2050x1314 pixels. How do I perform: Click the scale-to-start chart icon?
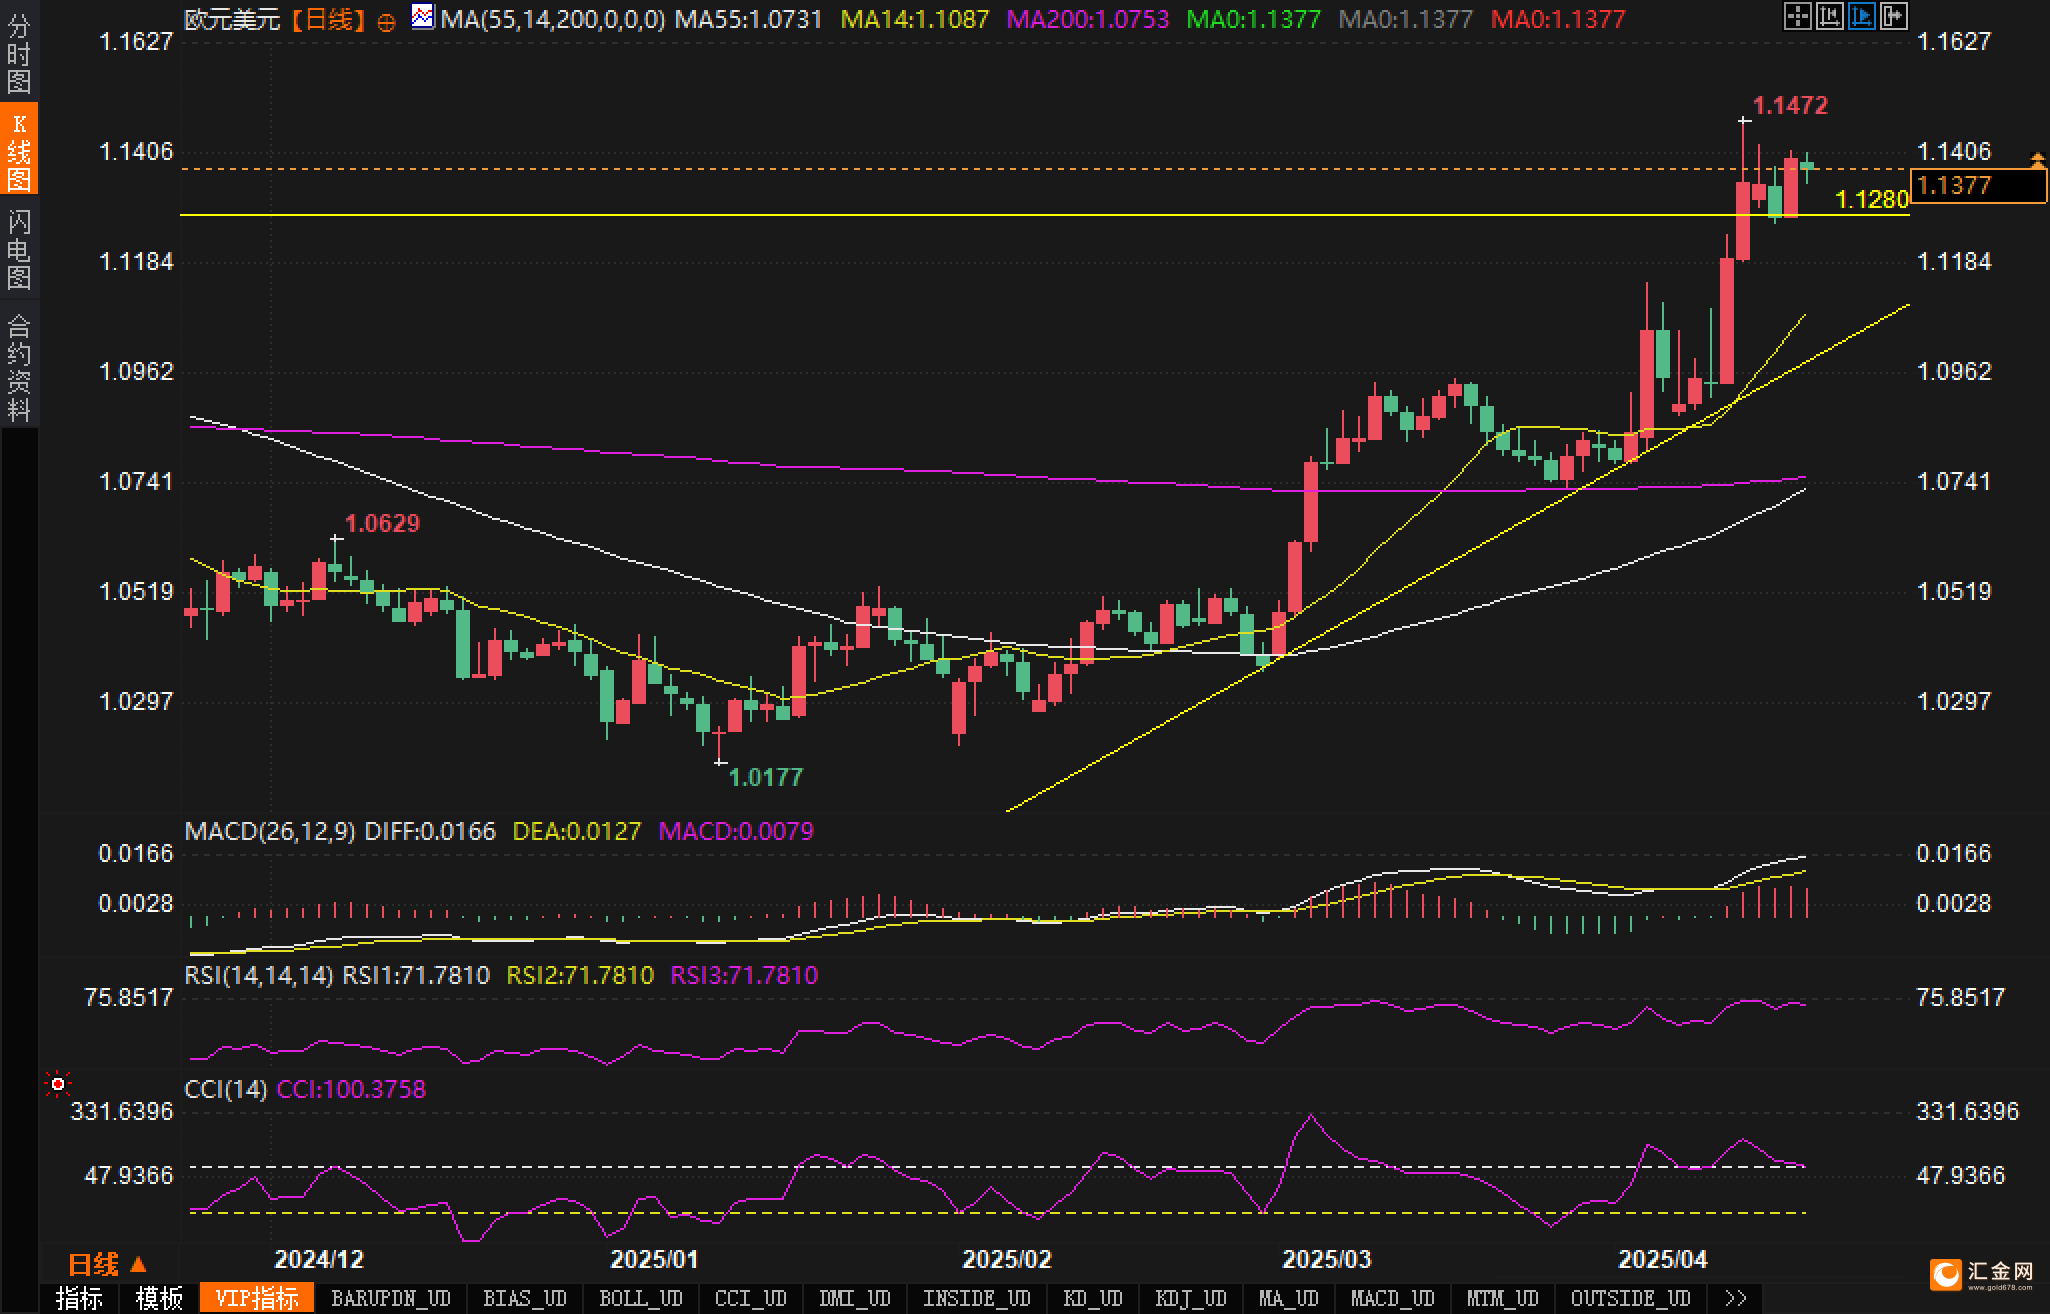pos(1829,16)
